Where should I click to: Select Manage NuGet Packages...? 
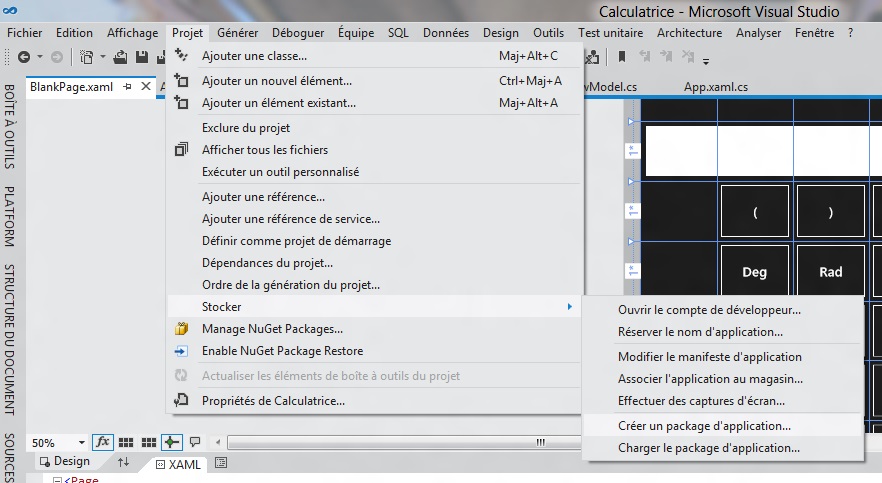375,328
